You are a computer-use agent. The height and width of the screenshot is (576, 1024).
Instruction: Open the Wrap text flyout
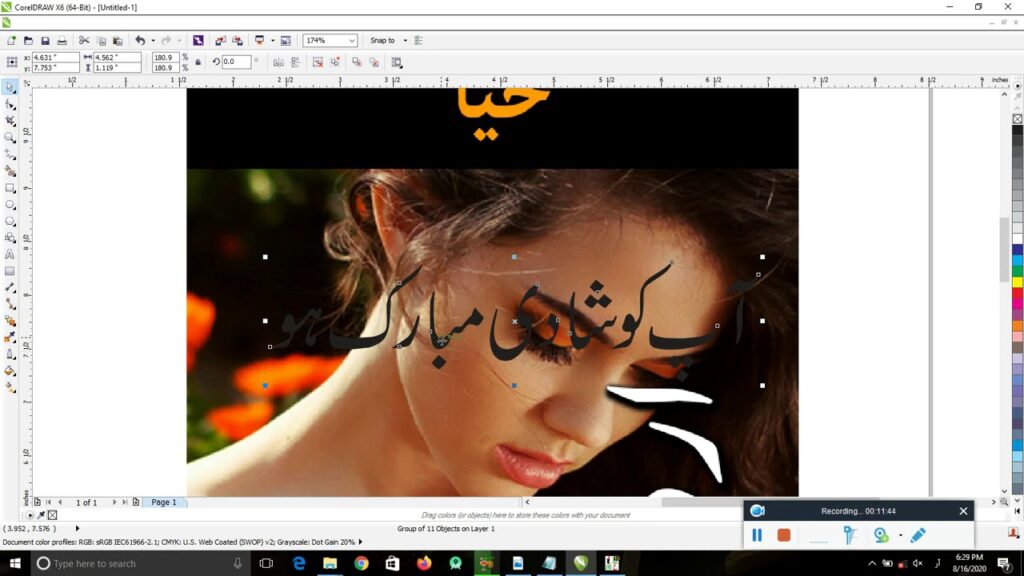[396, 63]
